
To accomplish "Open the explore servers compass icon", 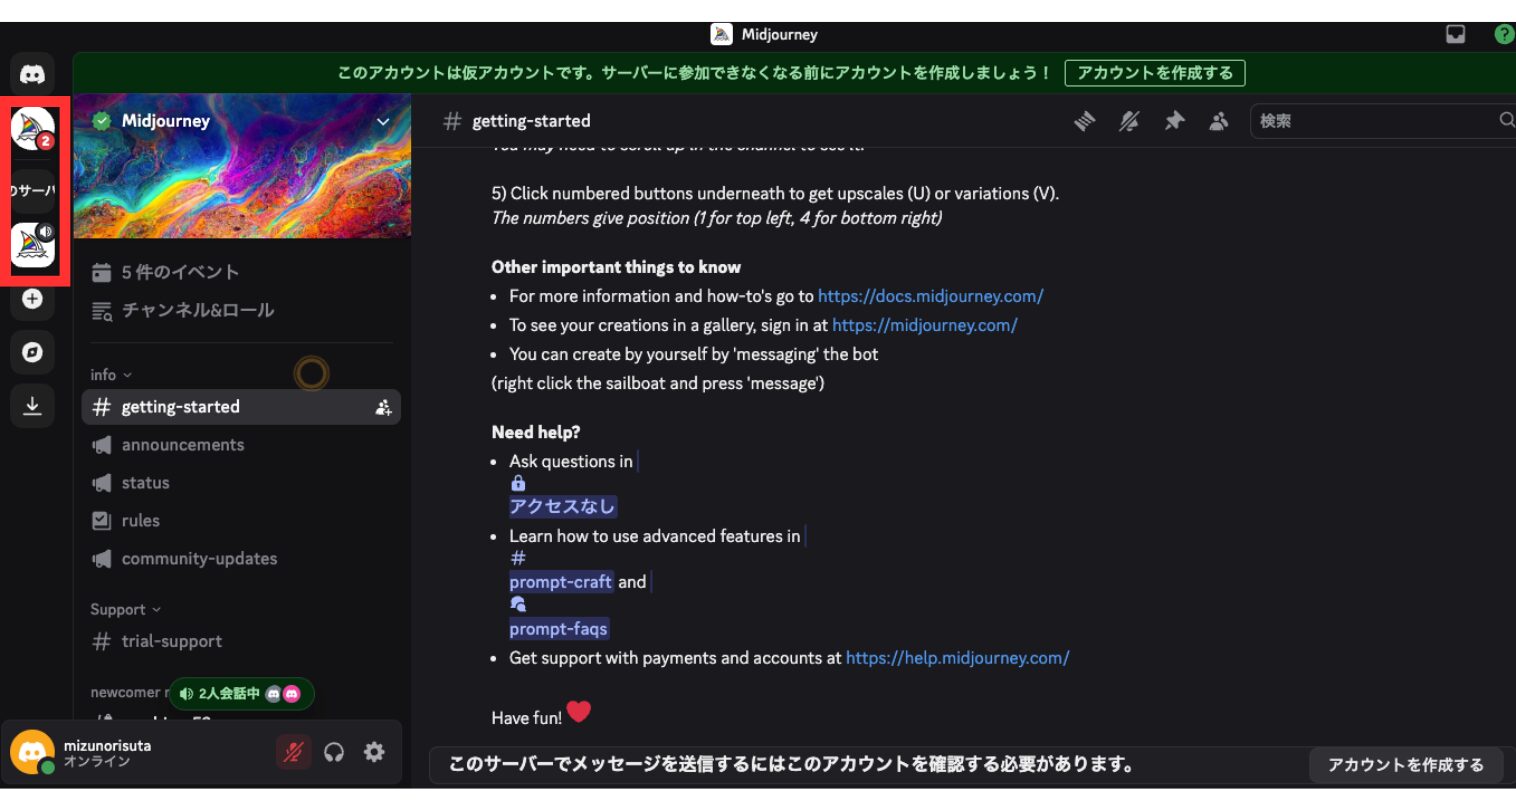I will (32, 352).
